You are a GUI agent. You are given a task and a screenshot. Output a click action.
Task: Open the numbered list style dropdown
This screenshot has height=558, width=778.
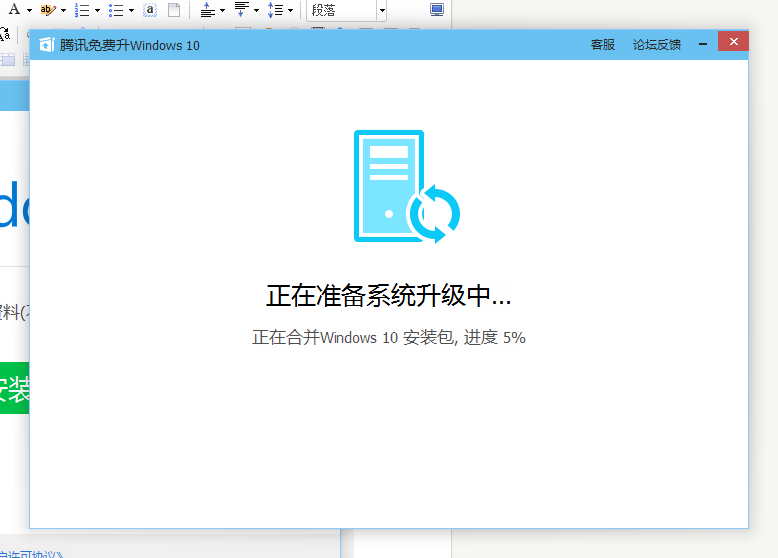(x=97, y=10)
